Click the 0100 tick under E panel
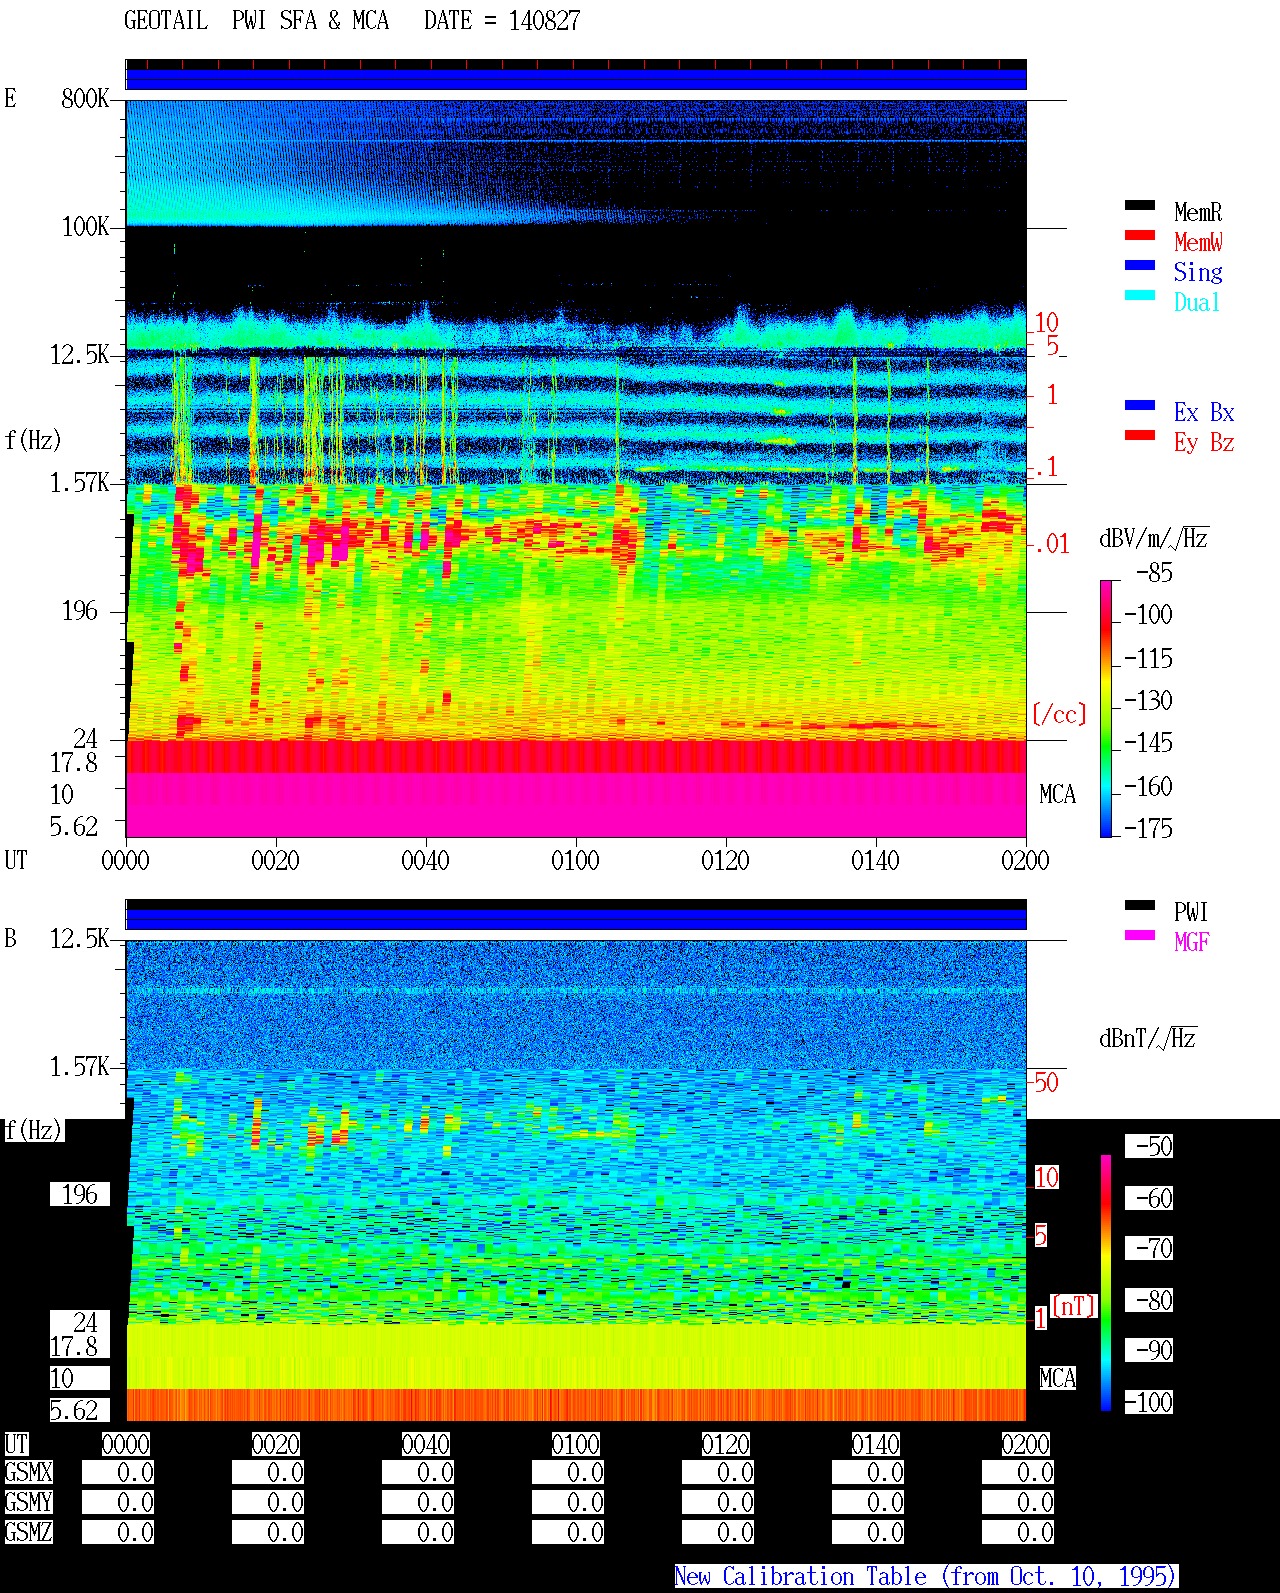The image size is (1280, 1593). [575, 861]
